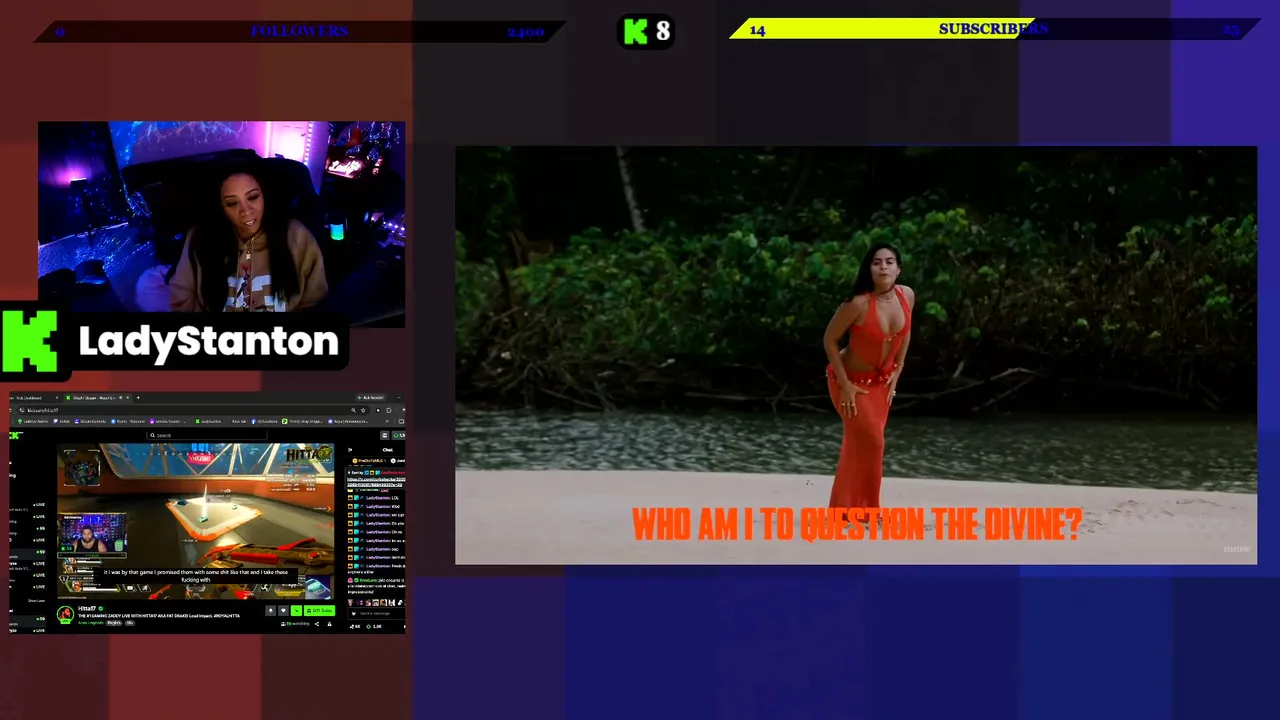Click the Kick logo viewer count badge
Image resolution: width=1280 pixels, height=720 pixels.
[x=647, y=31]
